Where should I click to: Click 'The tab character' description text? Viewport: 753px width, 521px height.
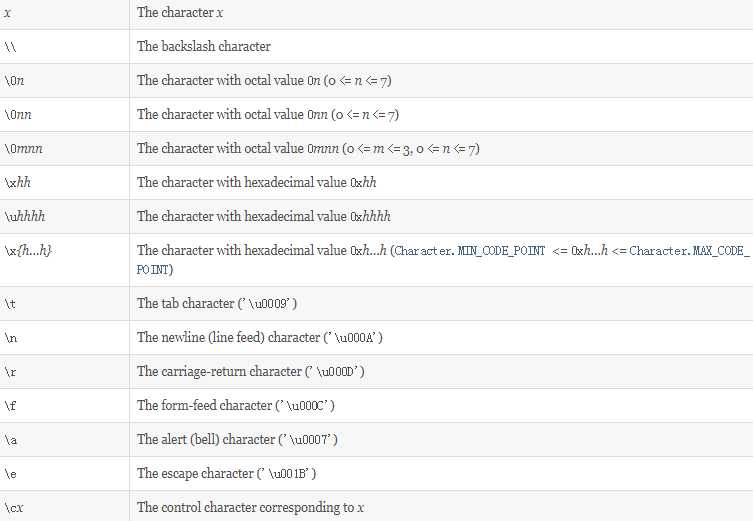click(x=217, y=303)
